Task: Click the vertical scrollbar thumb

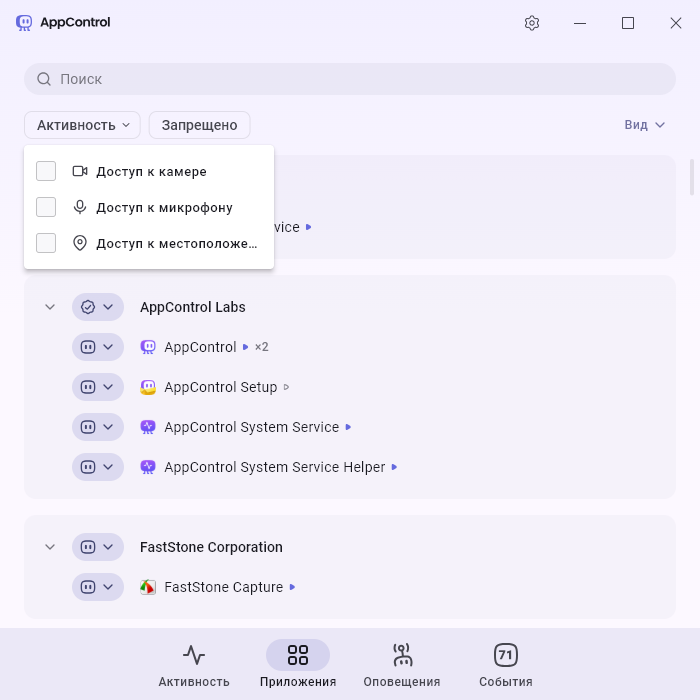Action: point(692,177)
